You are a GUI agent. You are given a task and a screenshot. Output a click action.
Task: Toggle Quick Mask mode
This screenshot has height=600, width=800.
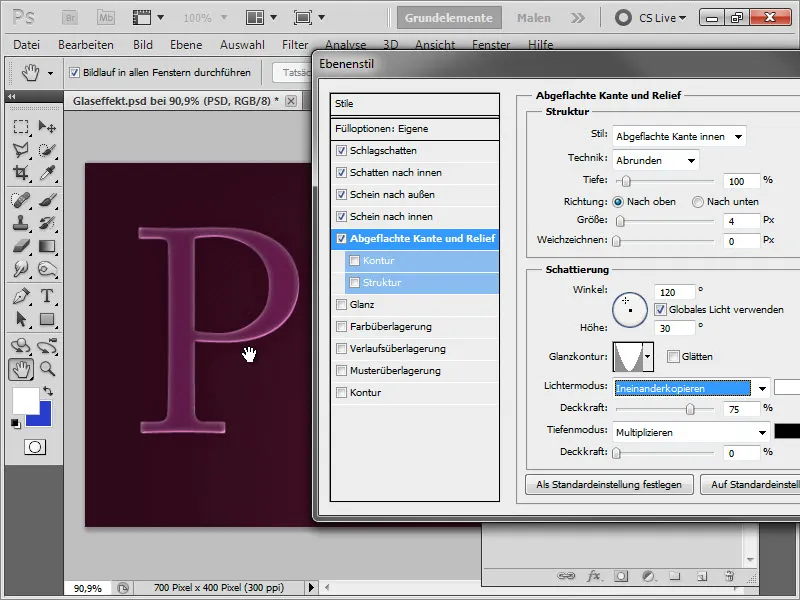click(35, 447)
